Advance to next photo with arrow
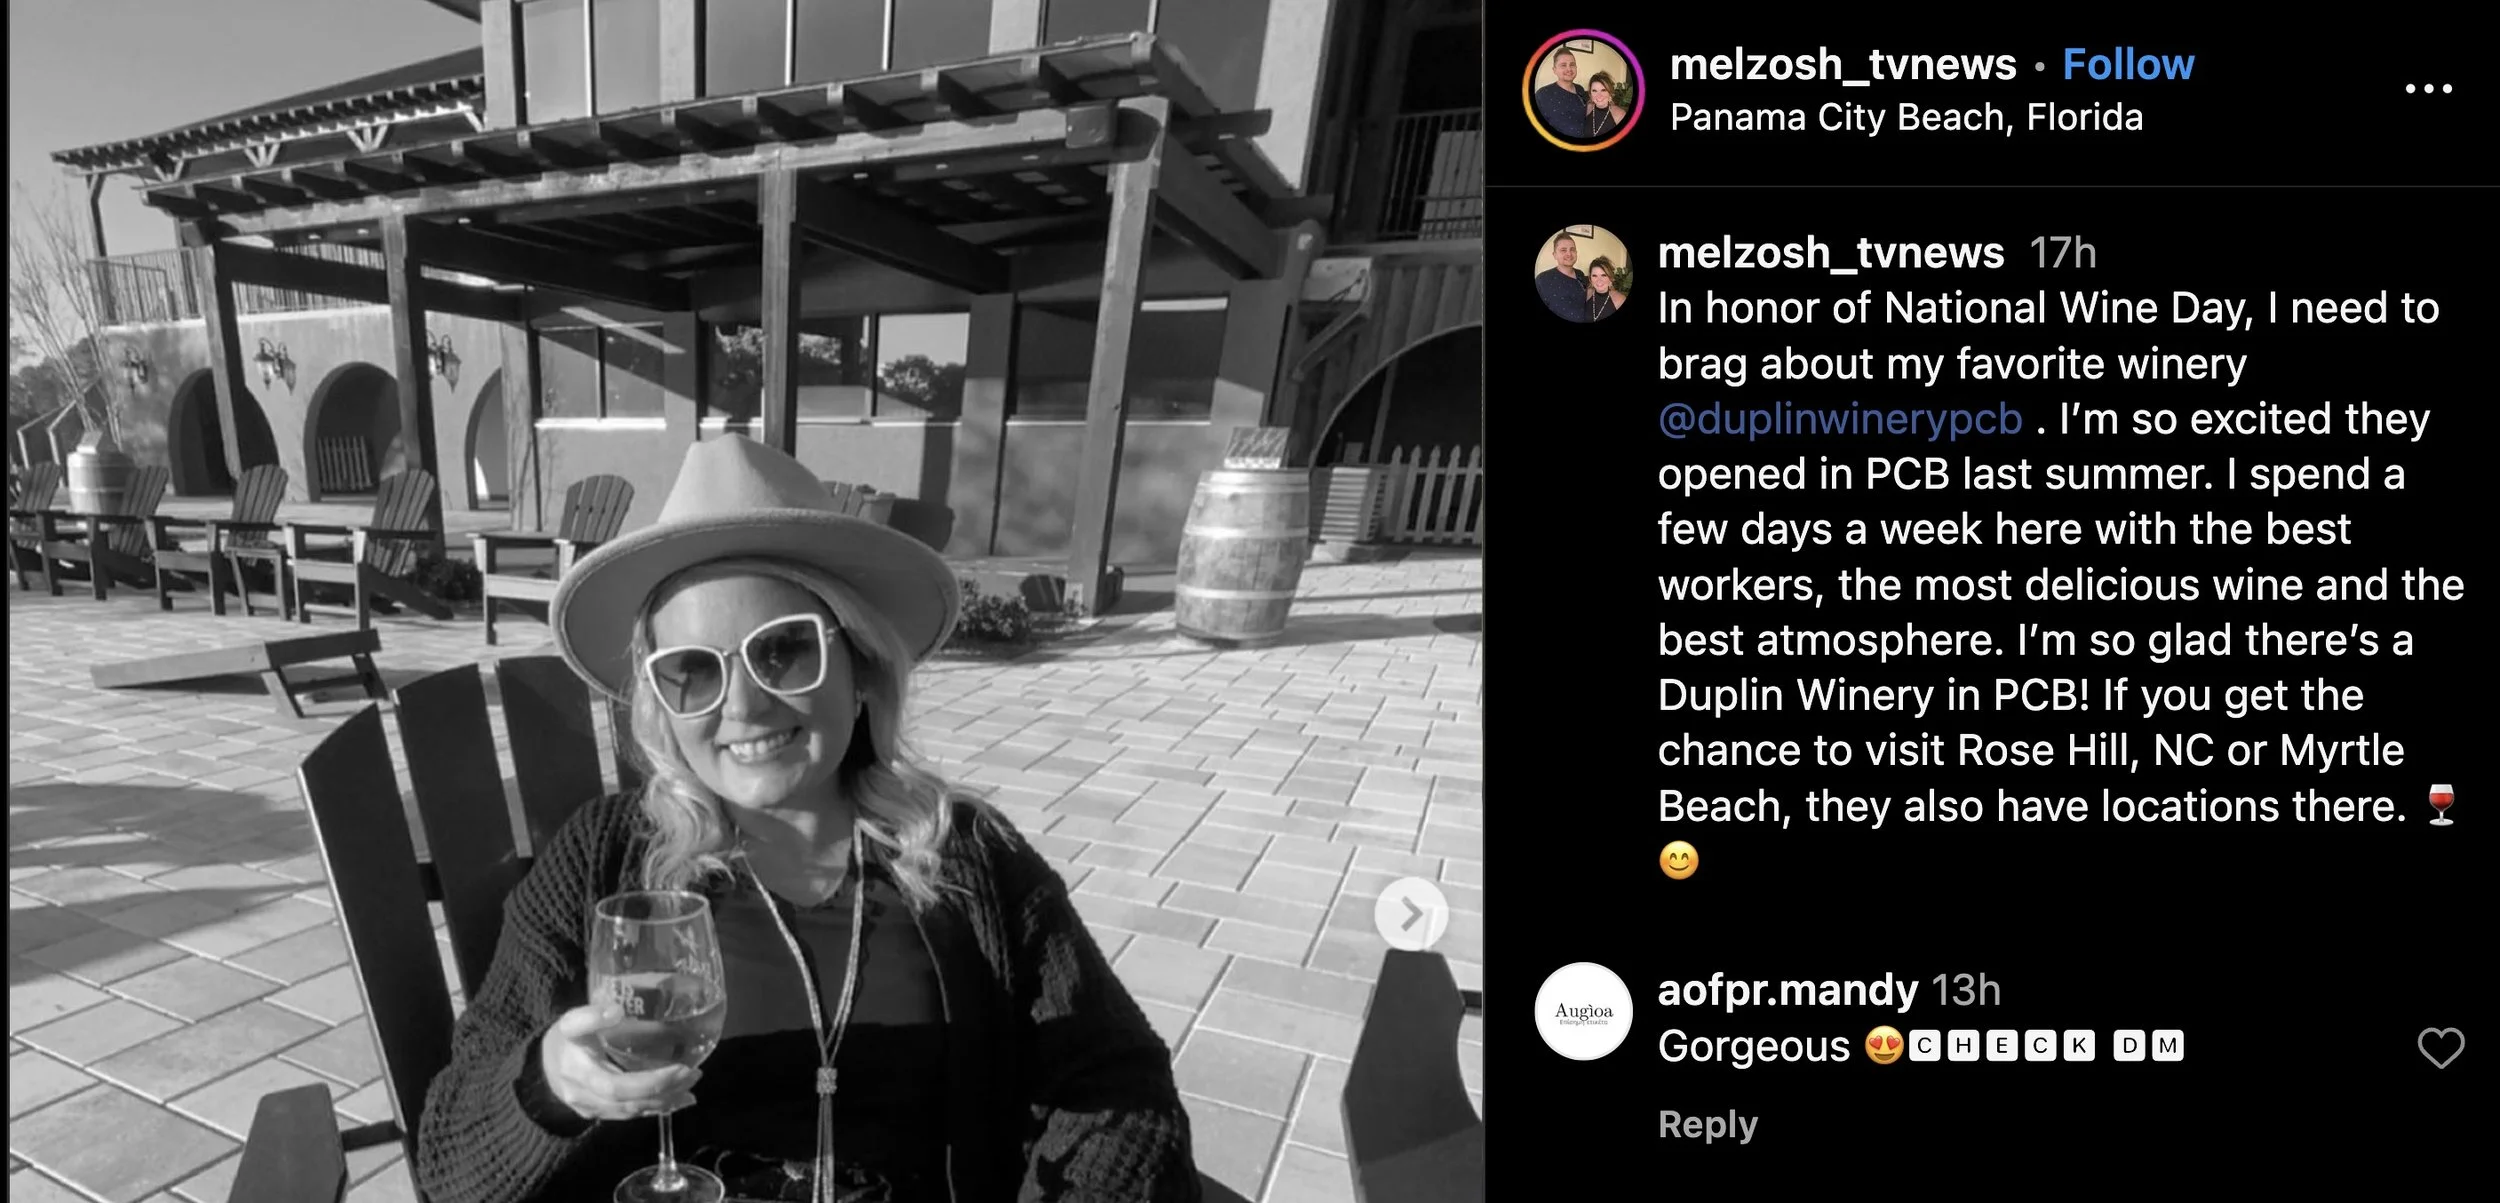Viewport: 2500px width, 1203px height. 1411,914
